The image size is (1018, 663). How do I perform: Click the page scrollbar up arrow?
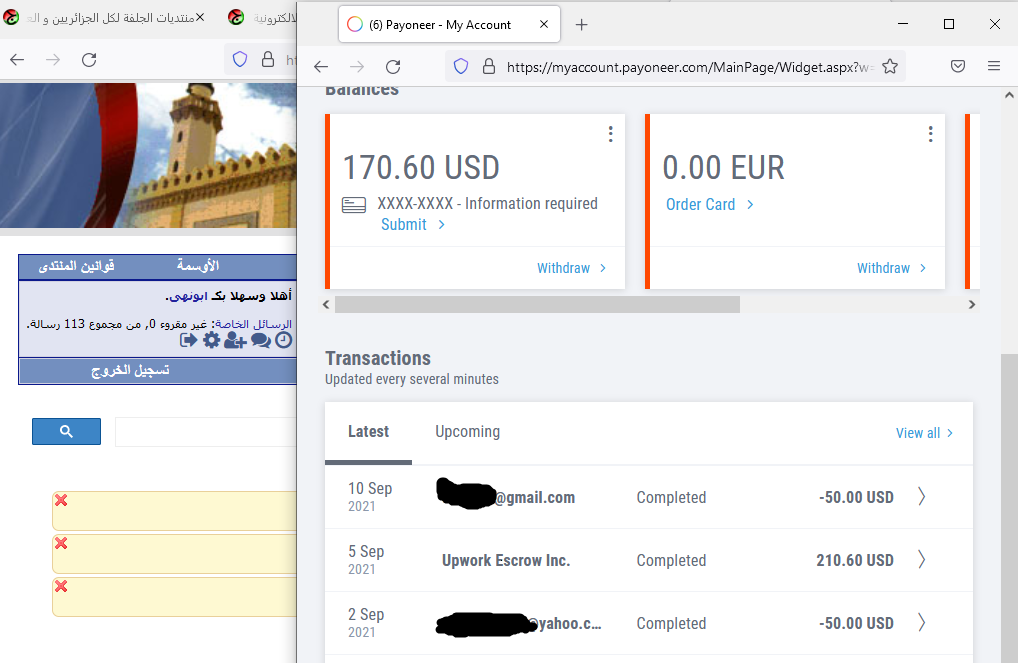pos(1009,95)
